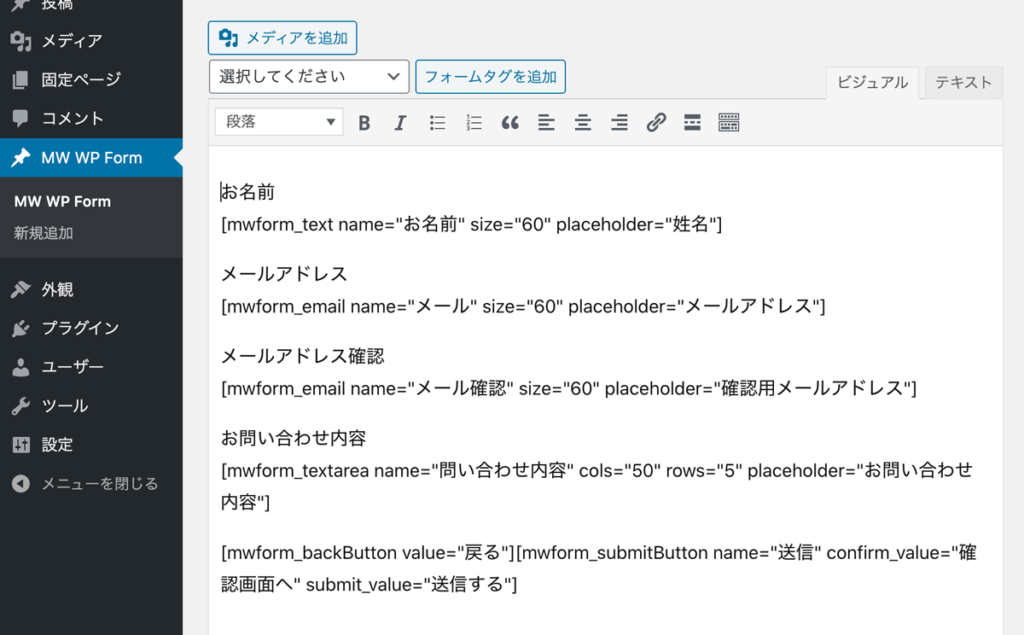Insert or edit a link
1024x635 pixels.
point(656,123)
